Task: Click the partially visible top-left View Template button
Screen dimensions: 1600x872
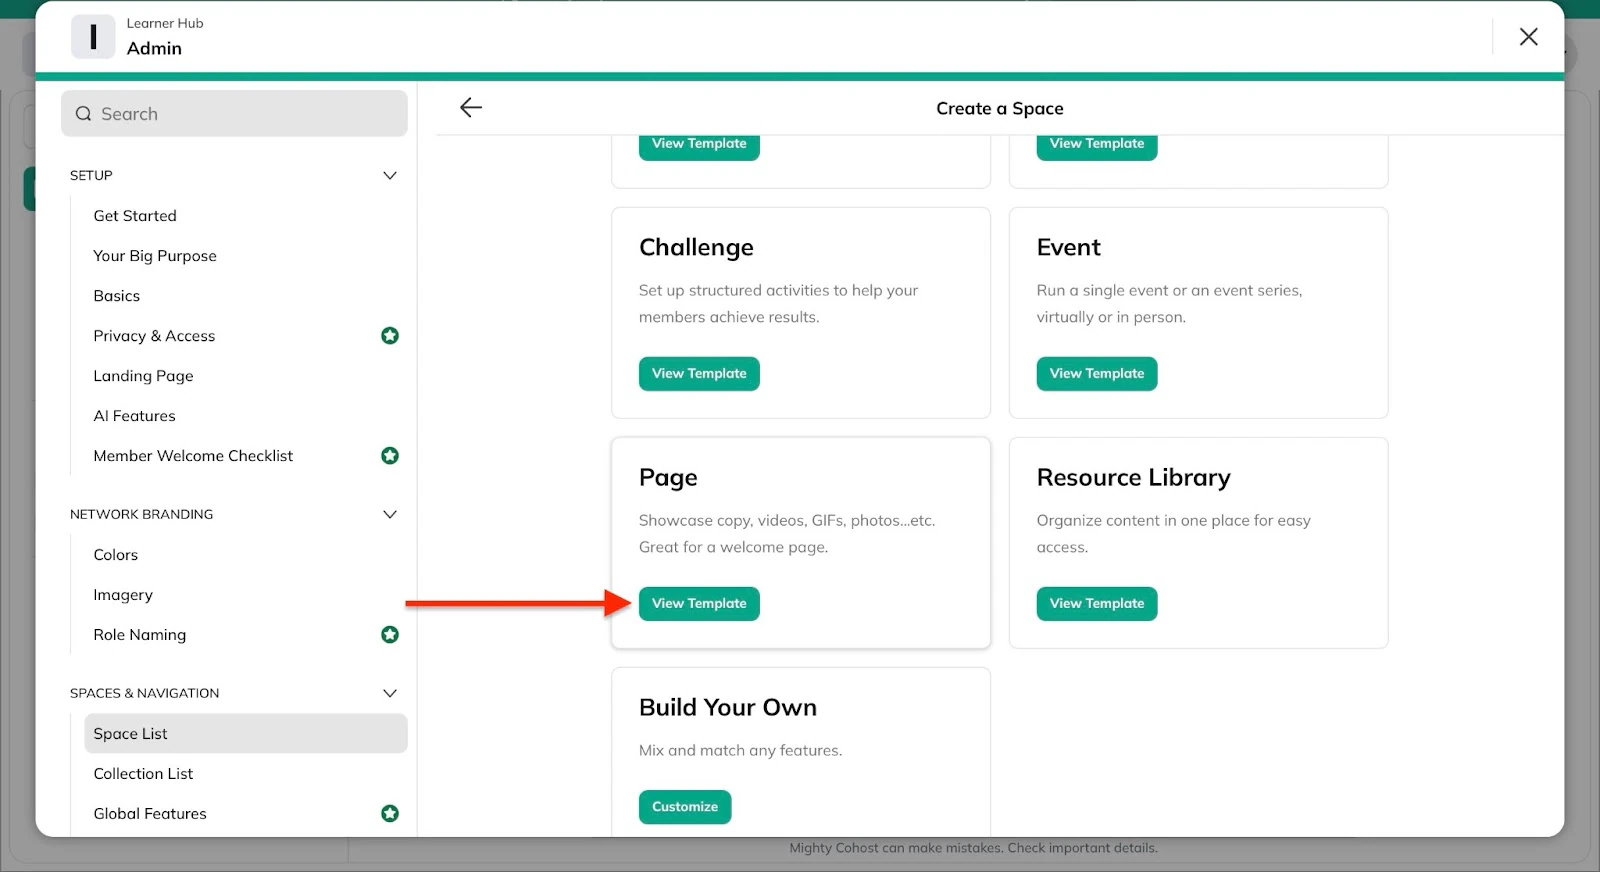Action: click(x=699, y=147)
